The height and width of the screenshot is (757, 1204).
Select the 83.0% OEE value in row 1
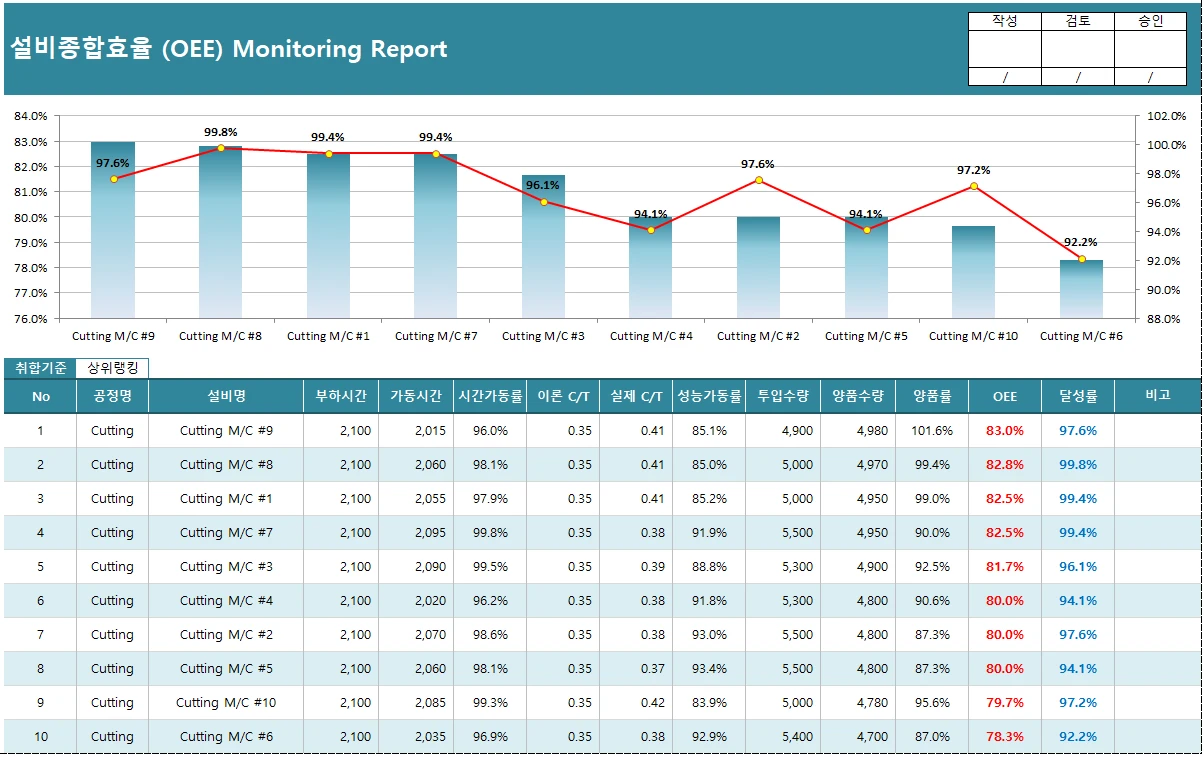tap(1004, 431)
